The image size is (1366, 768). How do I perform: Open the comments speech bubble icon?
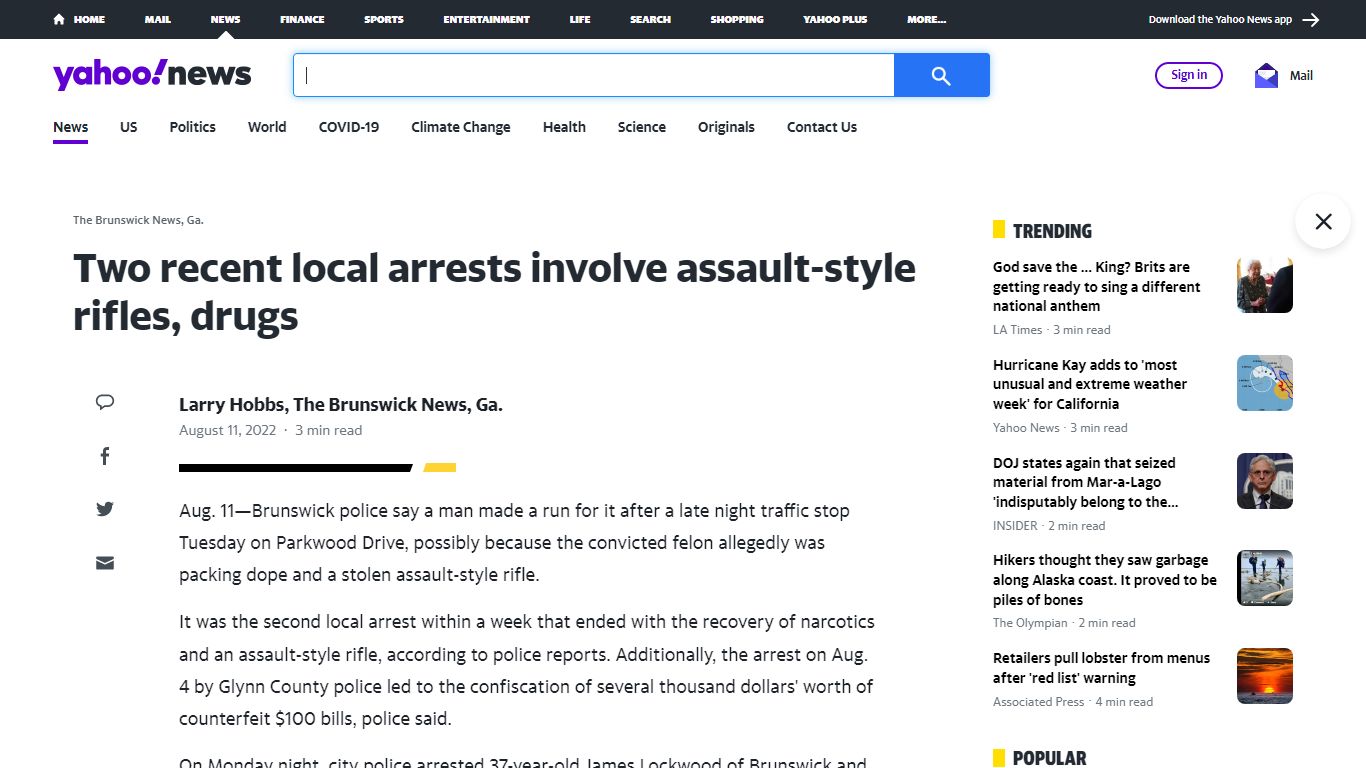click(105, 402)
